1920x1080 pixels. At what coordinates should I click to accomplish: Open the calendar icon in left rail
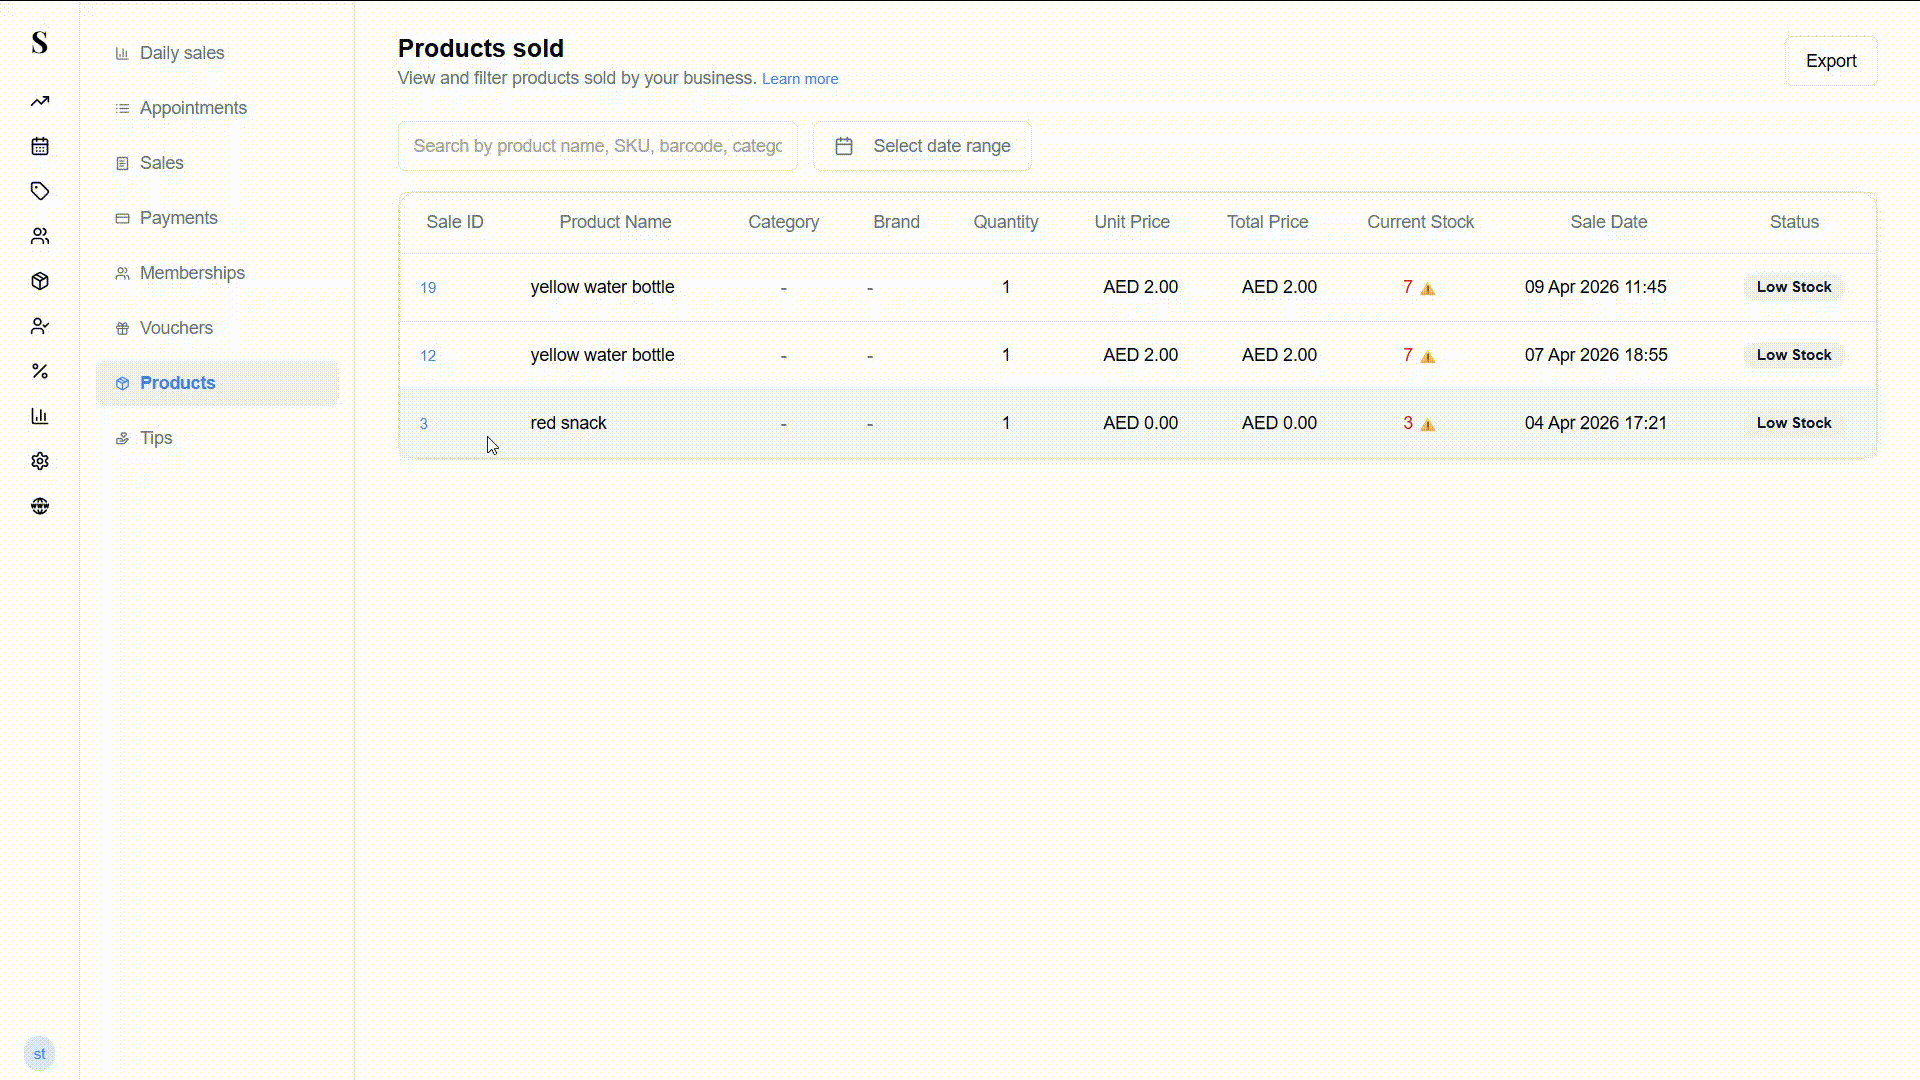(x=40, y=146)
